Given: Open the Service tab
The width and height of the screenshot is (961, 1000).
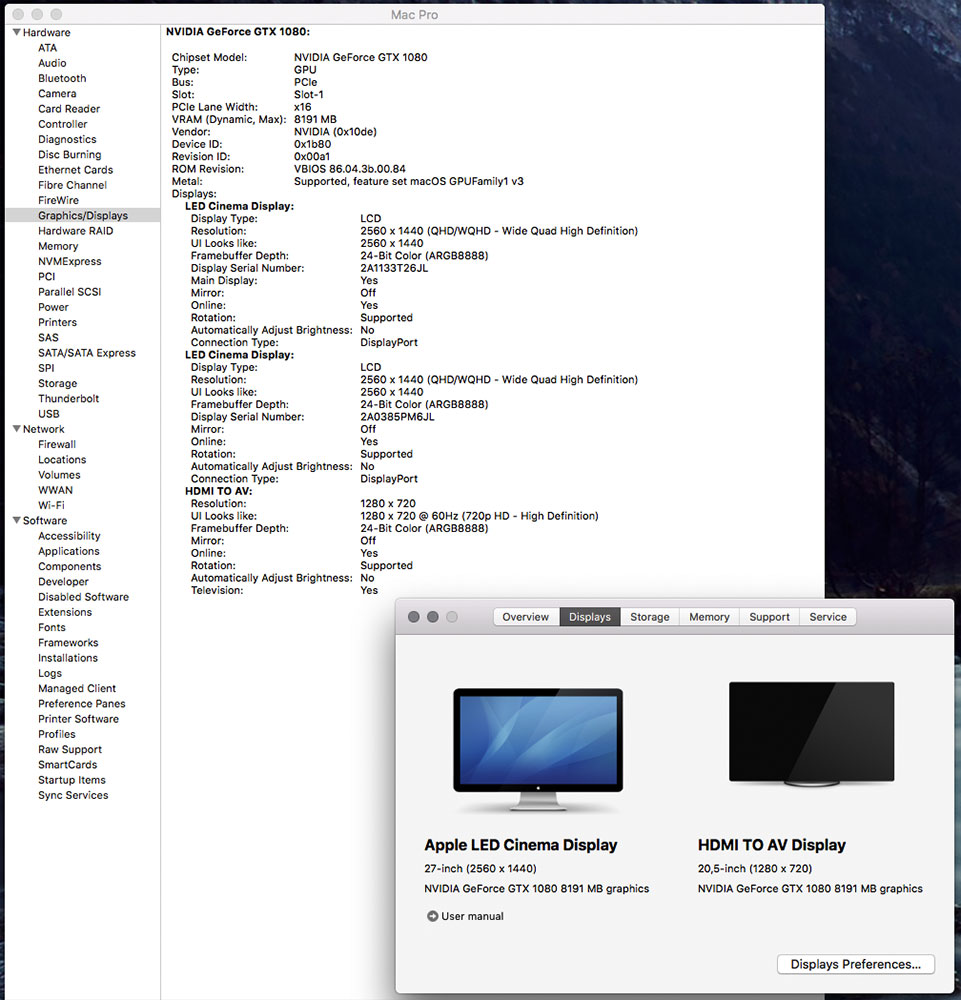Looking at the screenshot, I should click(x=828, y=617).
